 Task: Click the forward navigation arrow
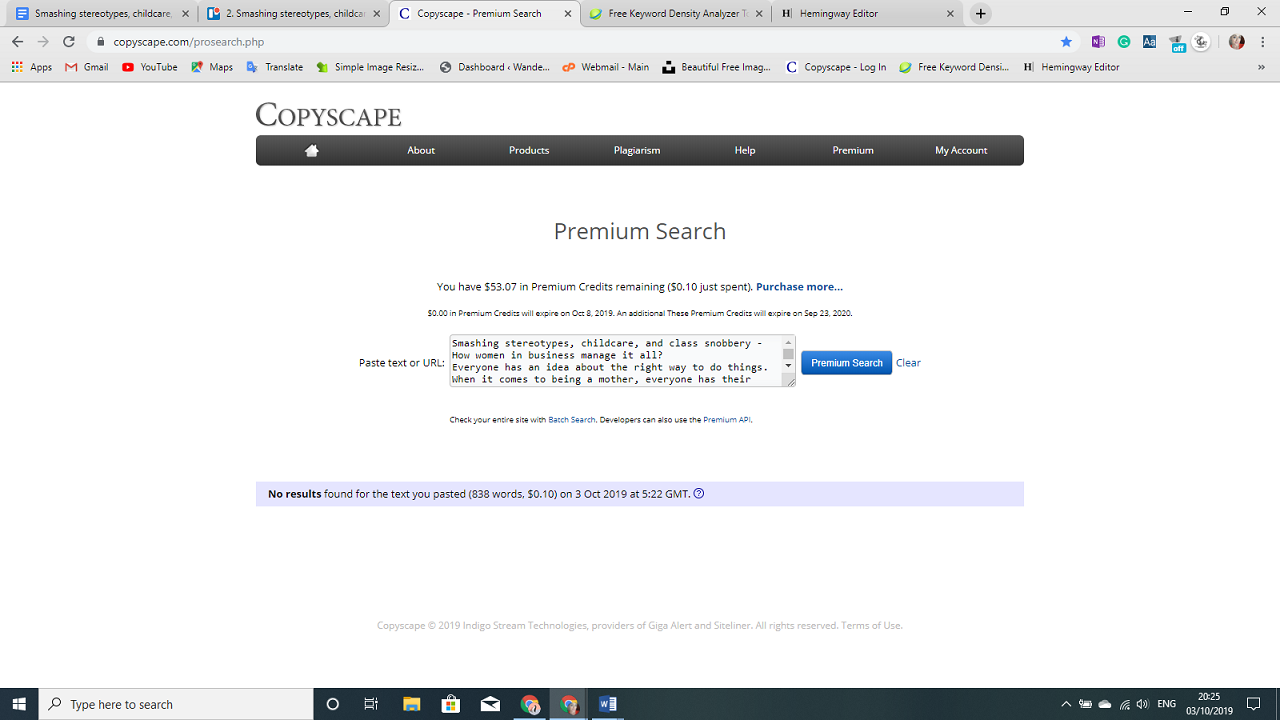pos(43,42)
